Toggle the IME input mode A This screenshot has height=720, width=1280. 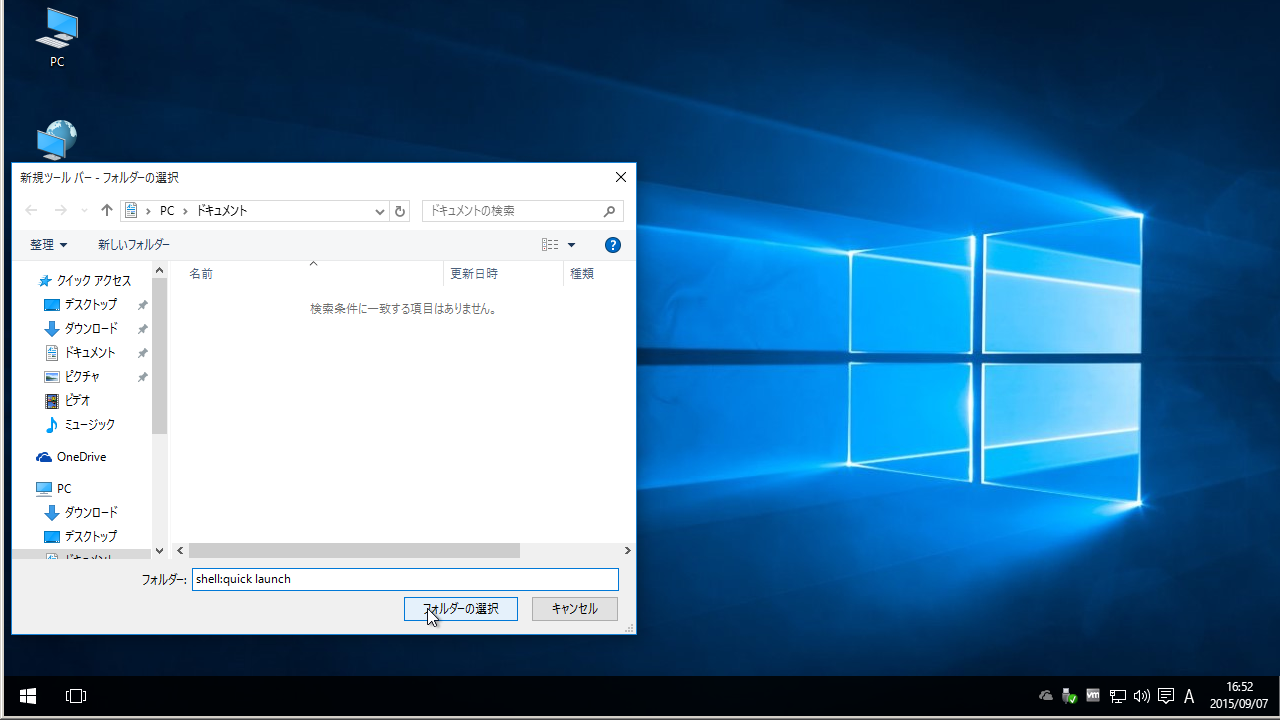tap(1189, 696)
